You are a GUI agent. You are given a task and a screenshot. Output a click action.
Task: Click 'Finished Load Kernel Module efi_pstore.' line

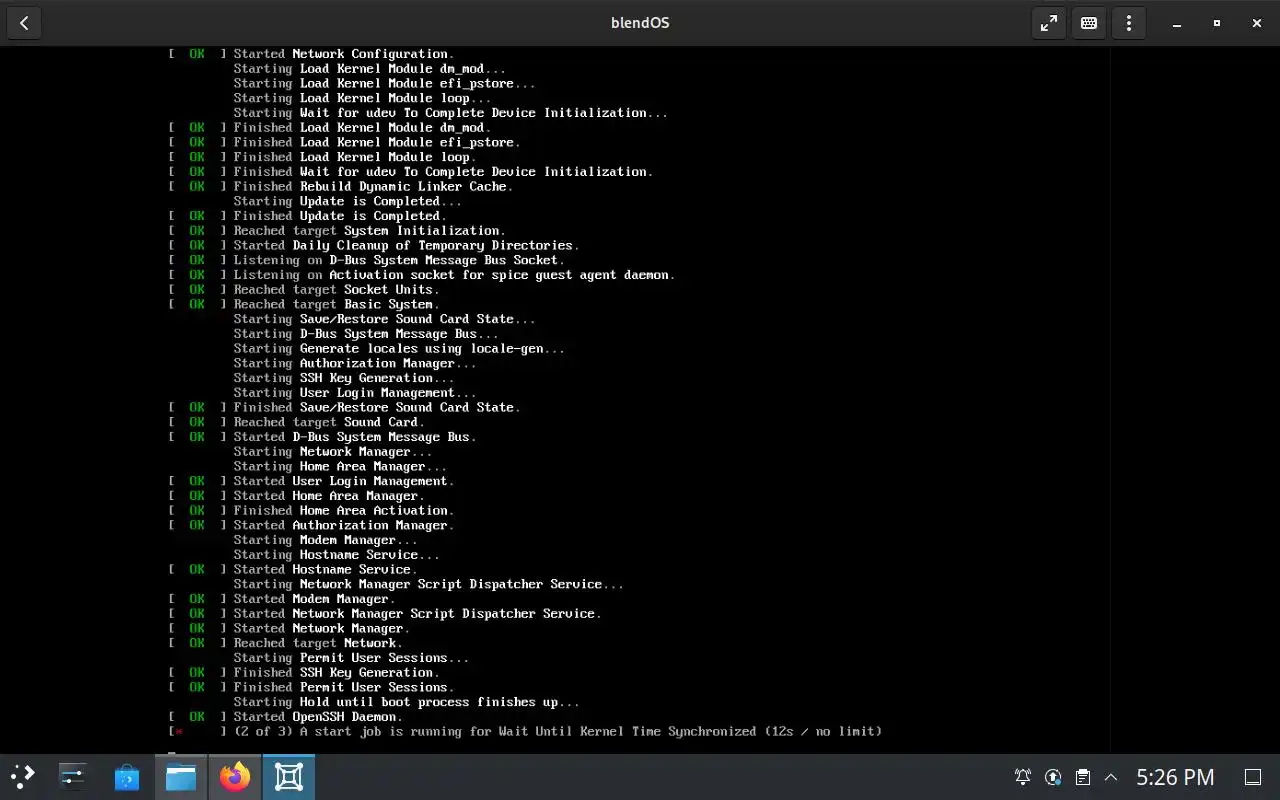pyautogui.click(x=377, y=142)
